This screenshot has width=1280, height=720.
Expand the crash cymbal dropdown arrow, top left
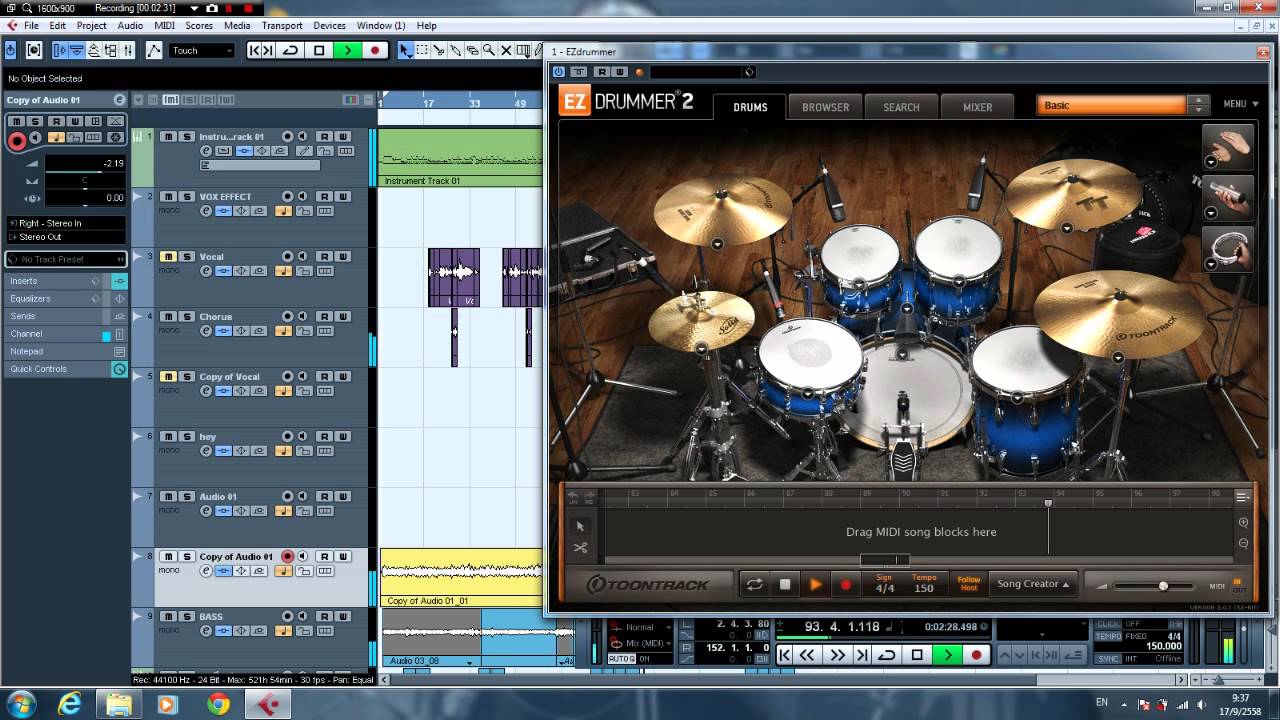tap(717, 244)
